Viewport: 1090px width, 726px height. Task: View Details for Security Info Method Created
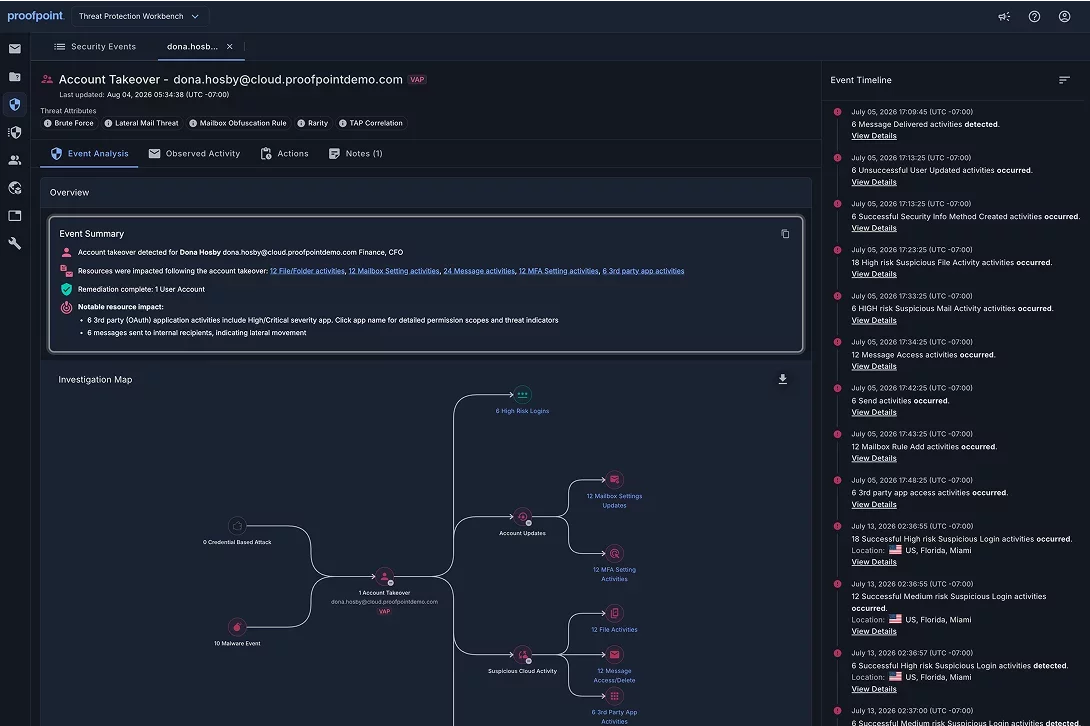coord(874,228)
